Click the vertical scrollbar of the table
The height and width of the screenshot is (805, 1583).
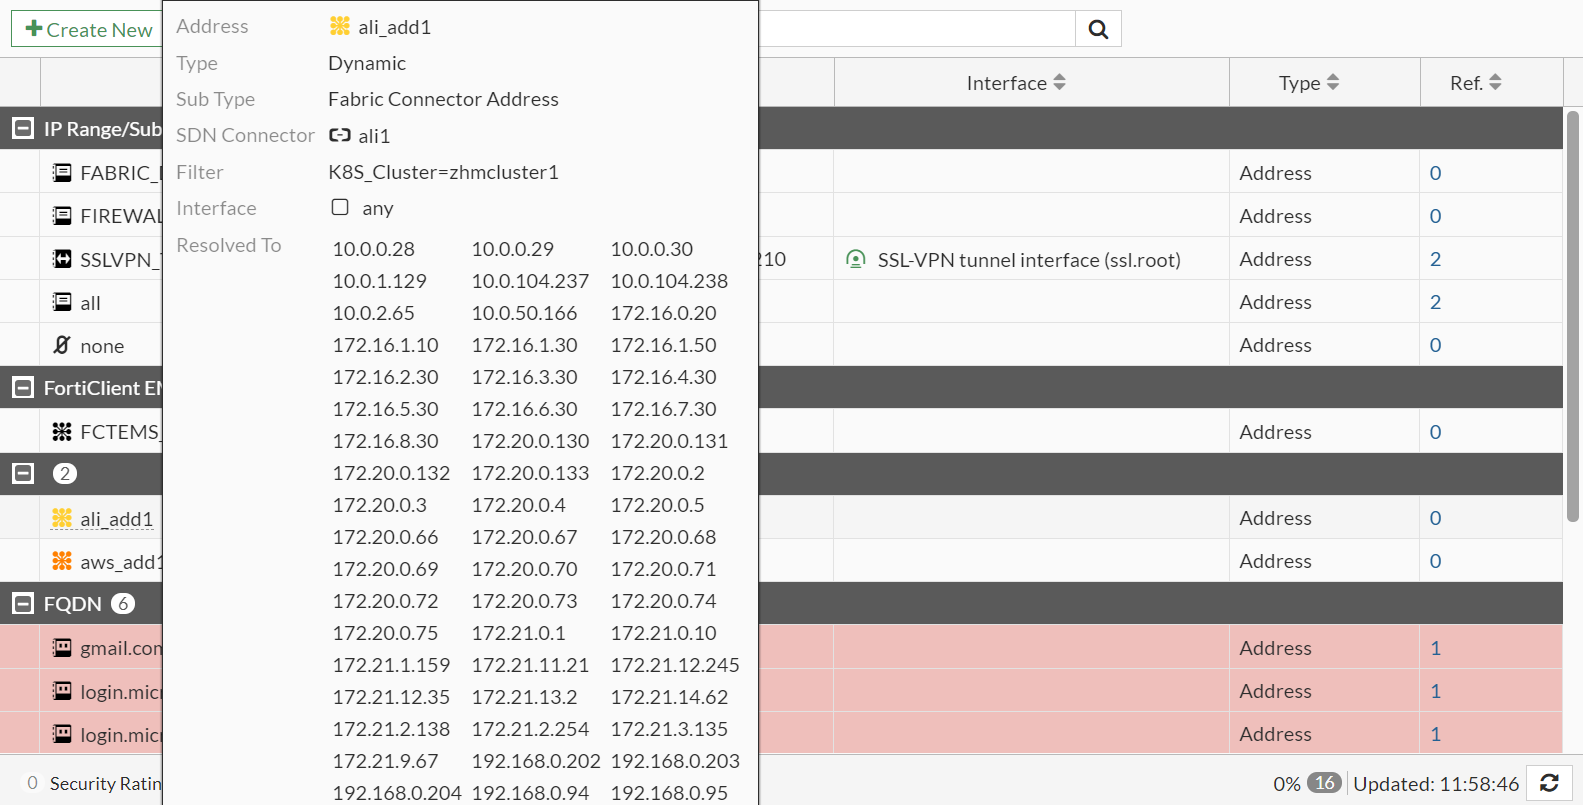click(1573, 315)
